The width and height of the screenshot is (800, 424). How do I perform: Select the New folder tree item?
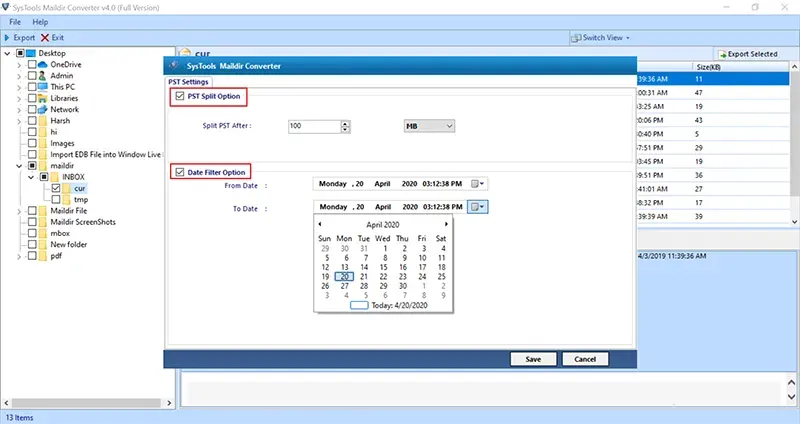coord(68,244)
